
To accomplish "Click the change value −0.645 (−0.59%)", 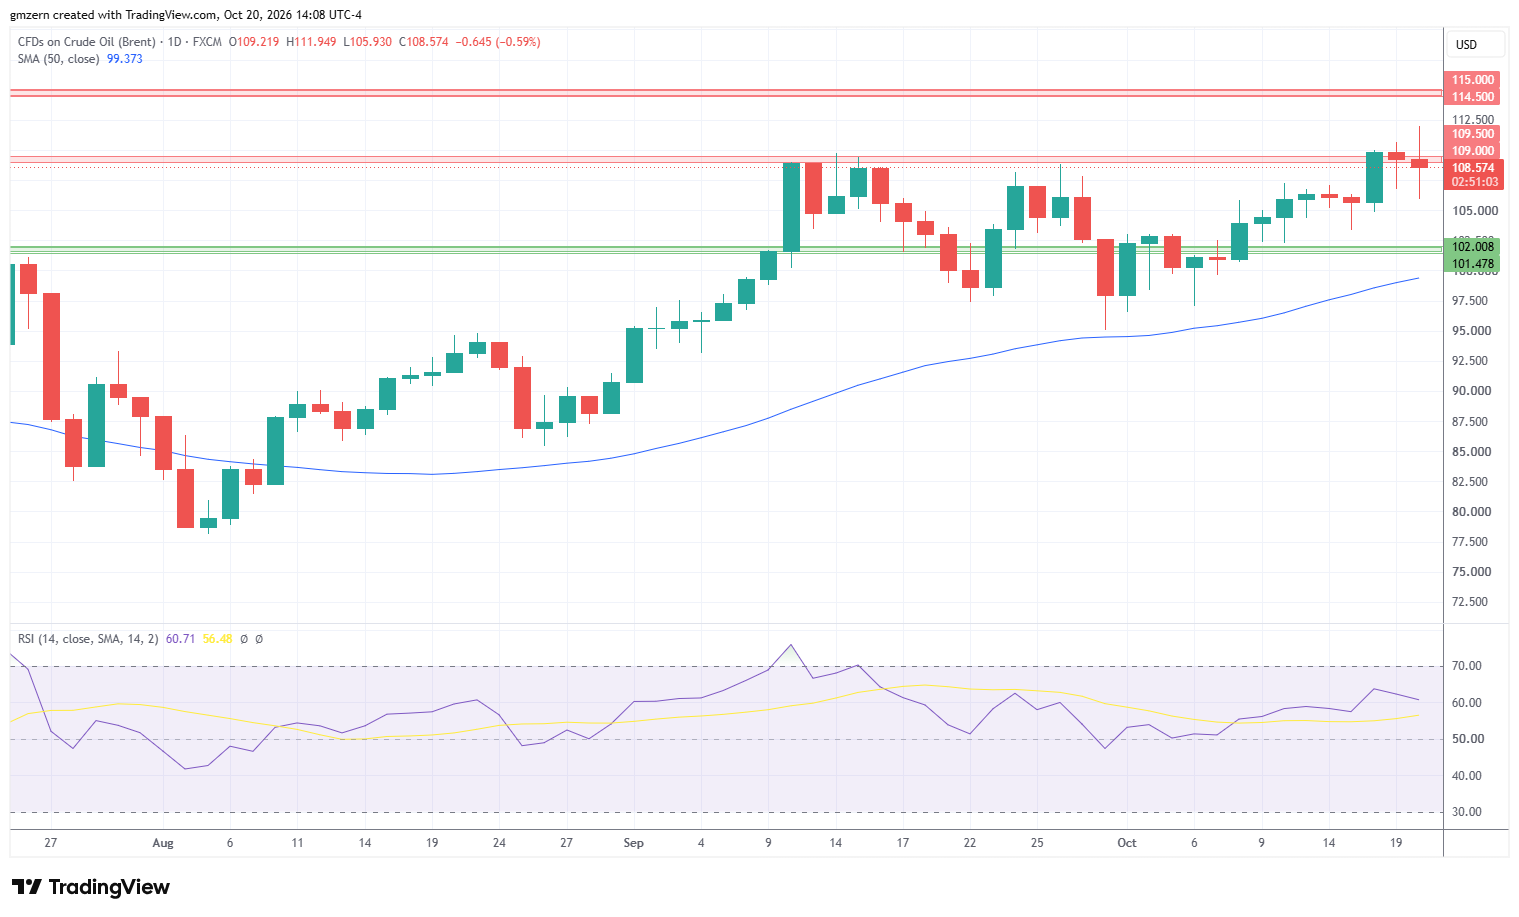I will pyautogui.click(x=498, y=42).
